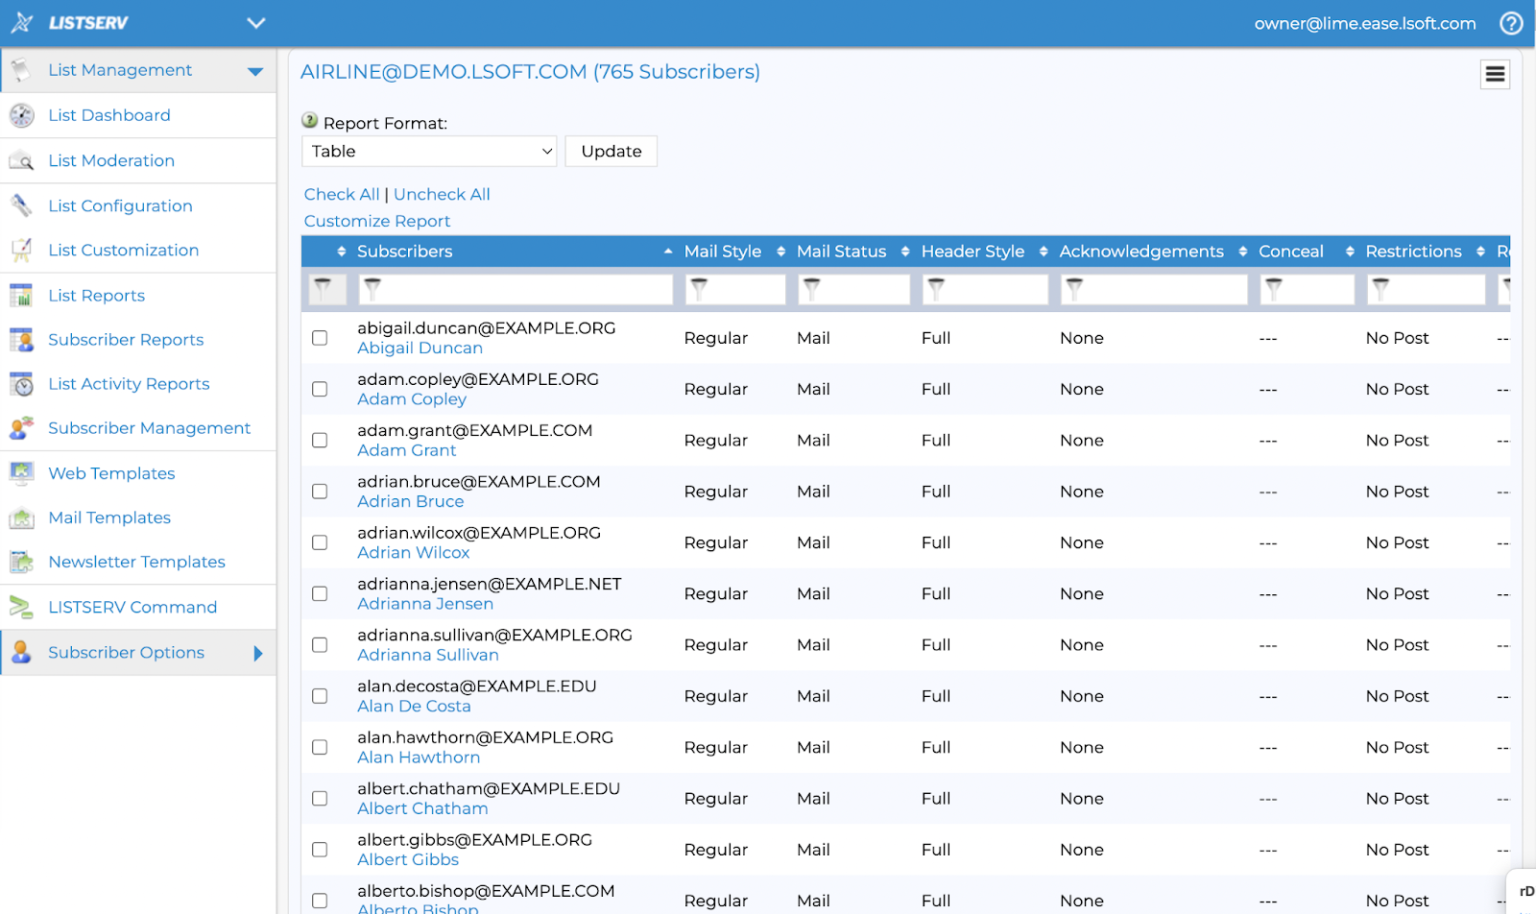Image resolution: width=1536 pixels, height=914 pixels.
Task: Tick the checkbox beside Alan Hawthorn
Action: click(x=320, y=747)
